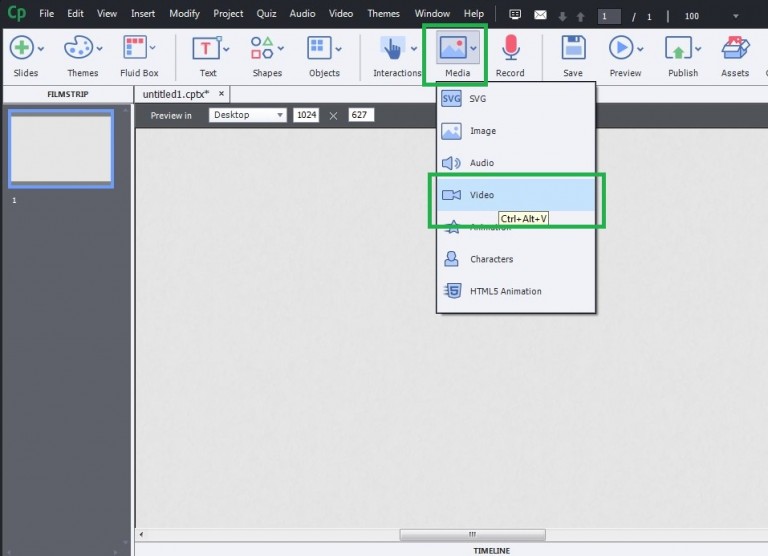This screenshot has width=768, height=556.
Task: Expand the Themes toolbar dropdown arrow
Action: pos(99,48)
